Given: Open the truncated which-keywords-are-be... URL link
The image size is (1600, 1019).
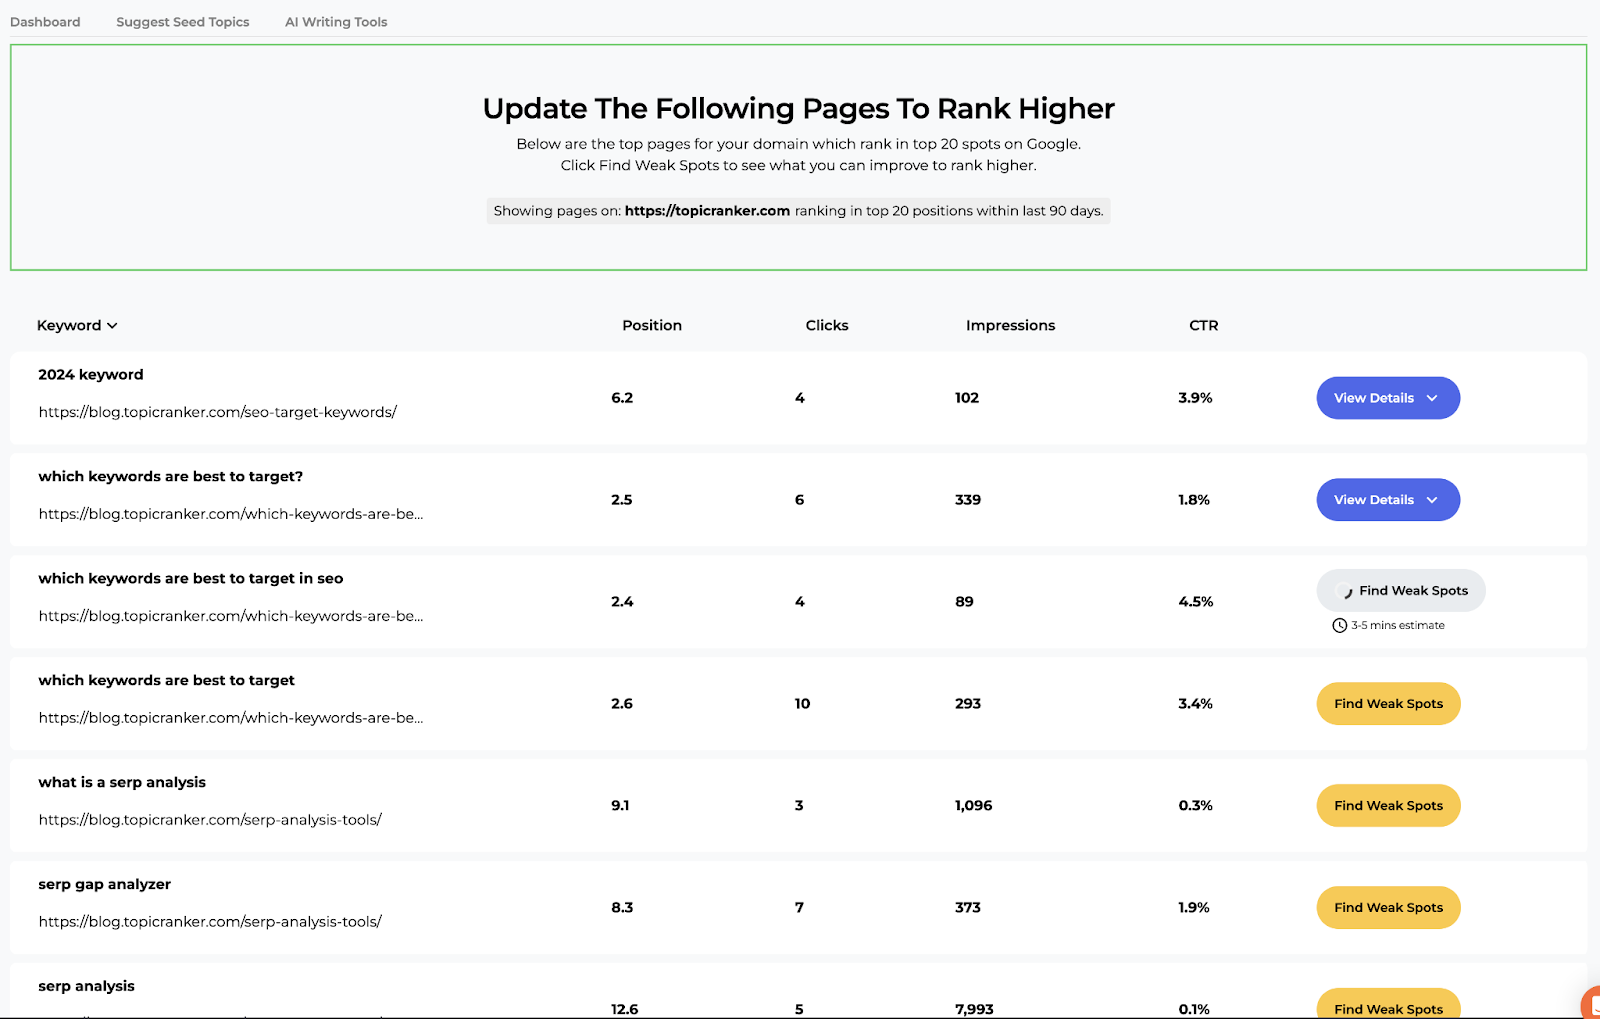Looking at the screenshot, I should [231, 513].
